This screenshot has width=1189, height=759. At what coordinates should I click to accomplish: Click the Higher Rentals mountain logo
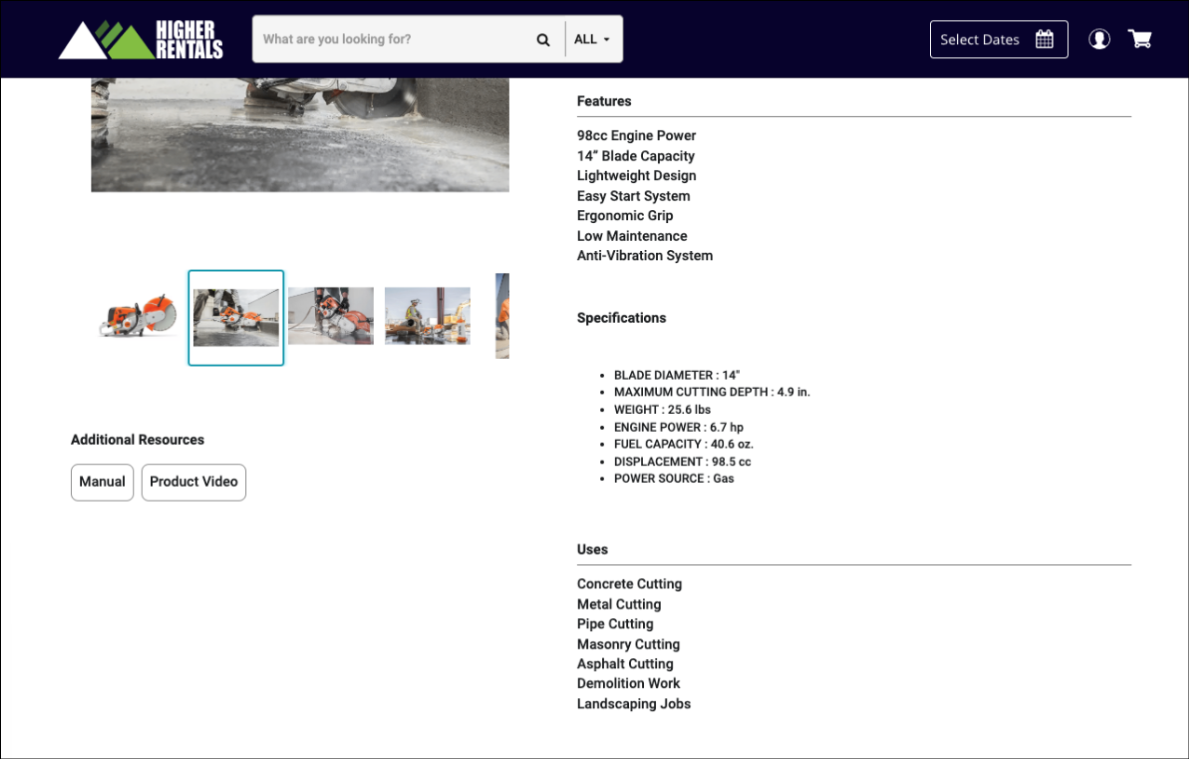140,40
